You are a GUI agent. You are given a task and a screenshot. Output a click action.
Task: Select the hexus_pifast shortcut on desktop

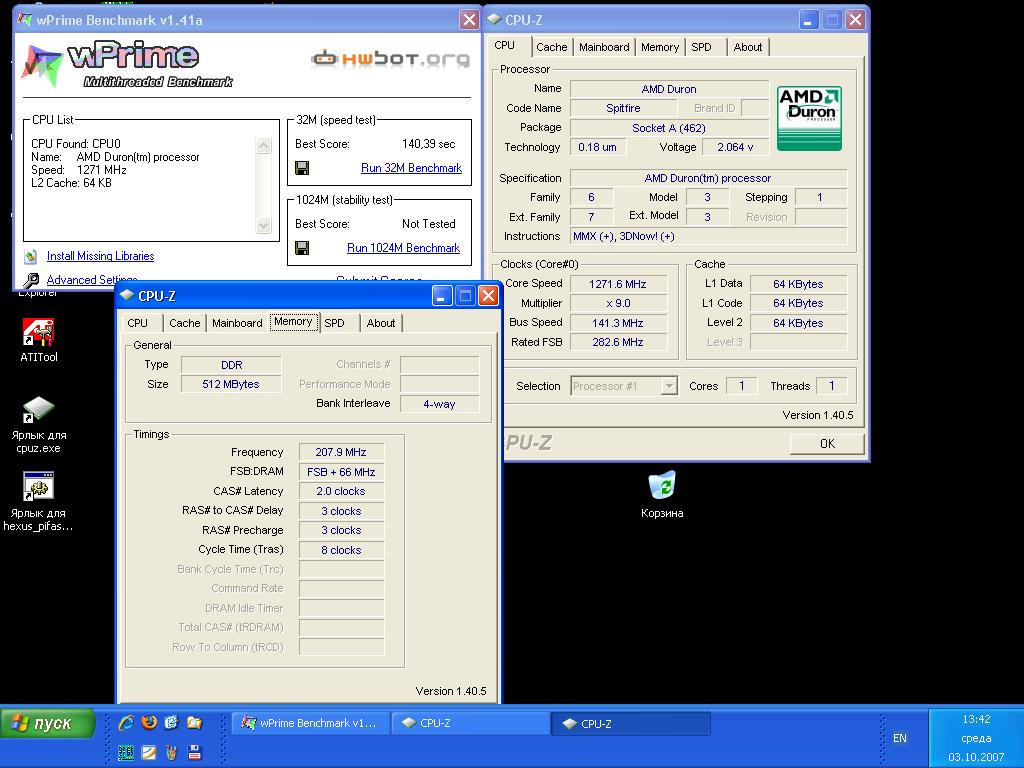click(x=39, y=502)
